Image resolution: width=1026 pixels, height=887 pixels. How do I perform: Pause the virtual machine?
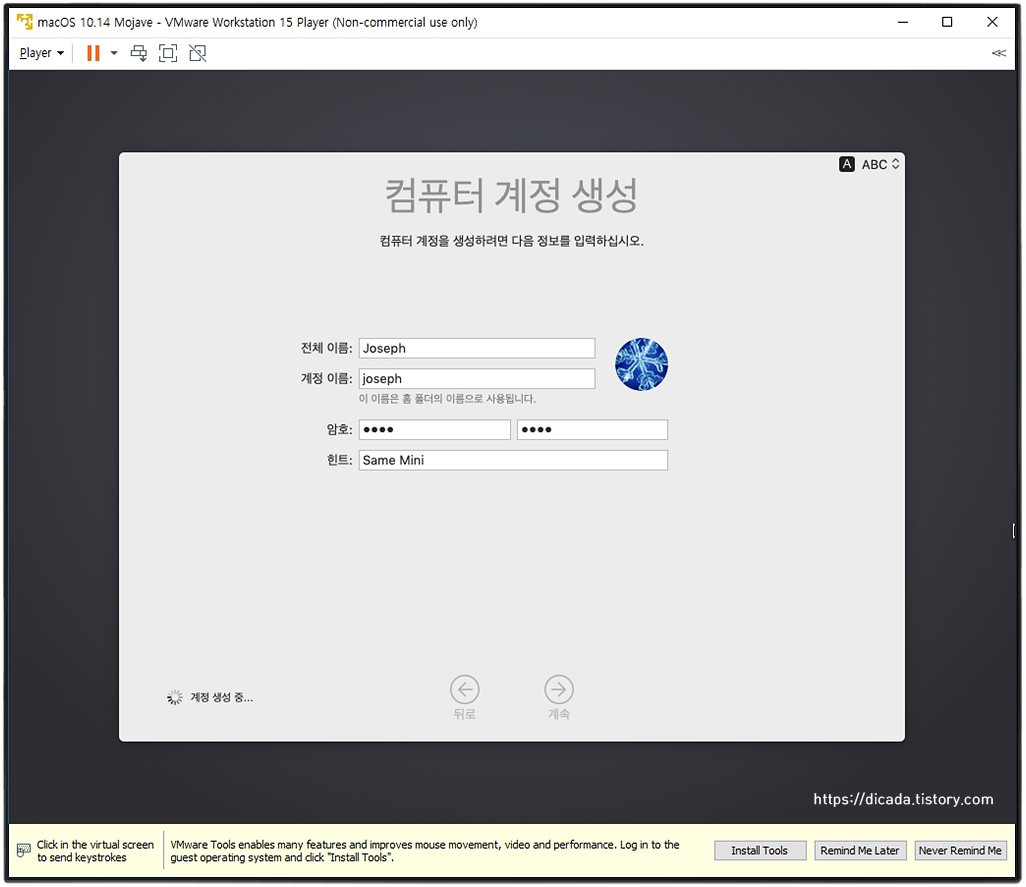coord(94,53)
